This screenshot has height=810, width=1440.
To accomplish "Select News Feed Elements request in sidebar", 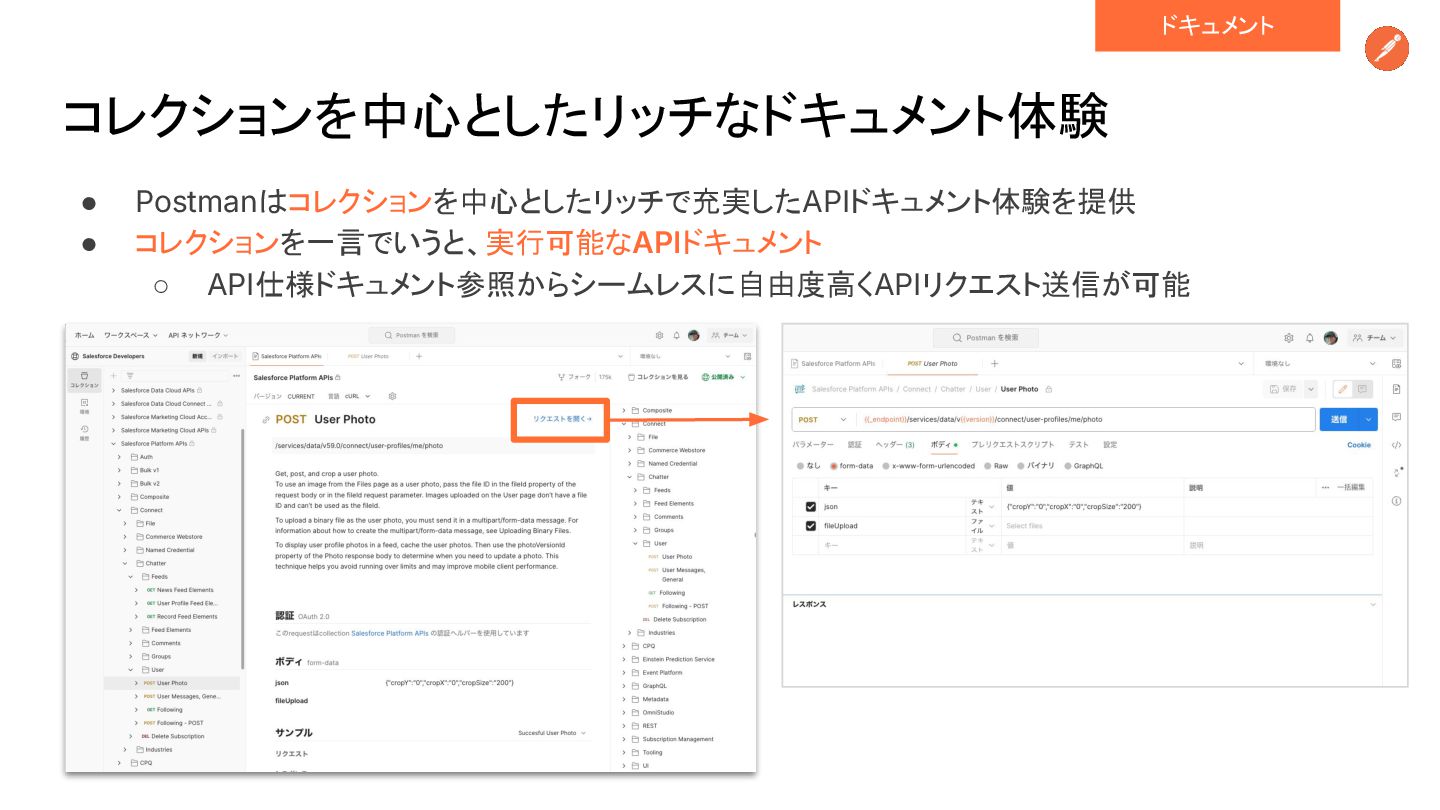I will pos(179,590).
